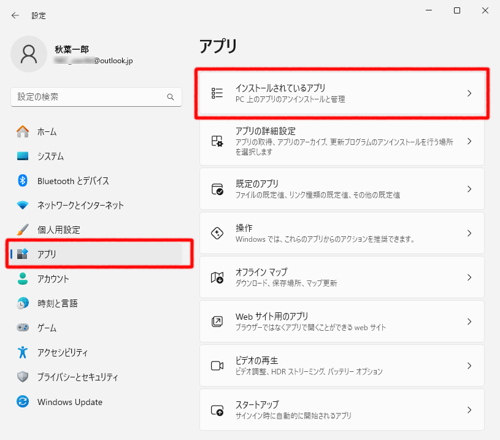Expand スタートアップ chevron
This screenshot has width=500, height=440.
[x=469, y=410]
